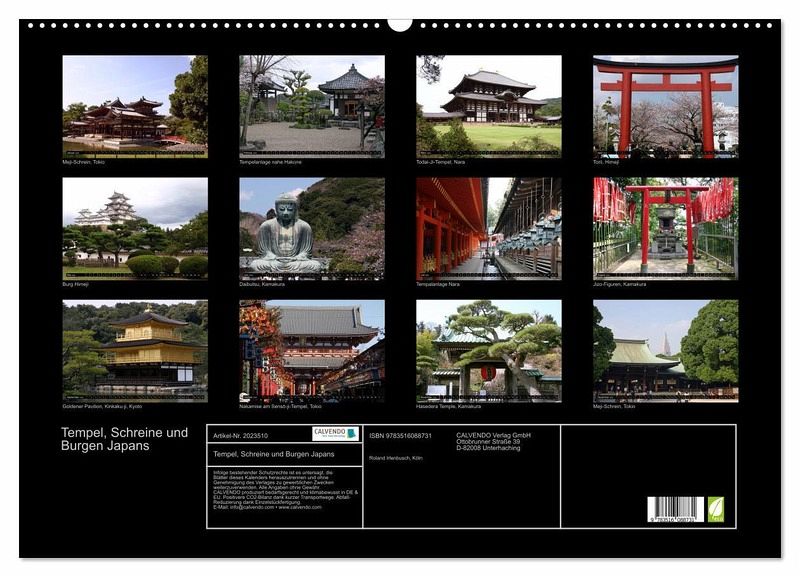
Task: Click the E-Mail info@calvendo.com line
Action: click(267, 507)
